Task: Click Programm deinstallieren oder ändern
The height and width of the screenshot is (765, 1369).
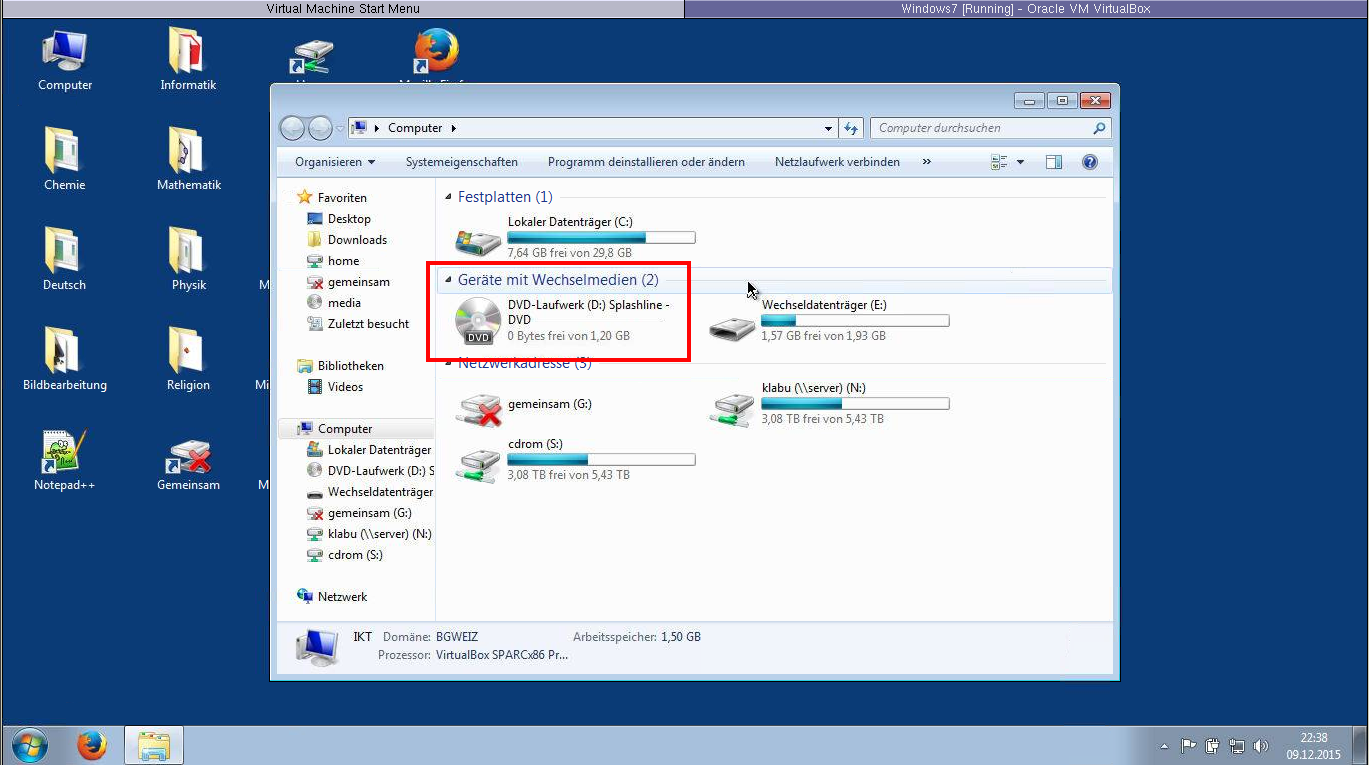Action: point(646,162)
